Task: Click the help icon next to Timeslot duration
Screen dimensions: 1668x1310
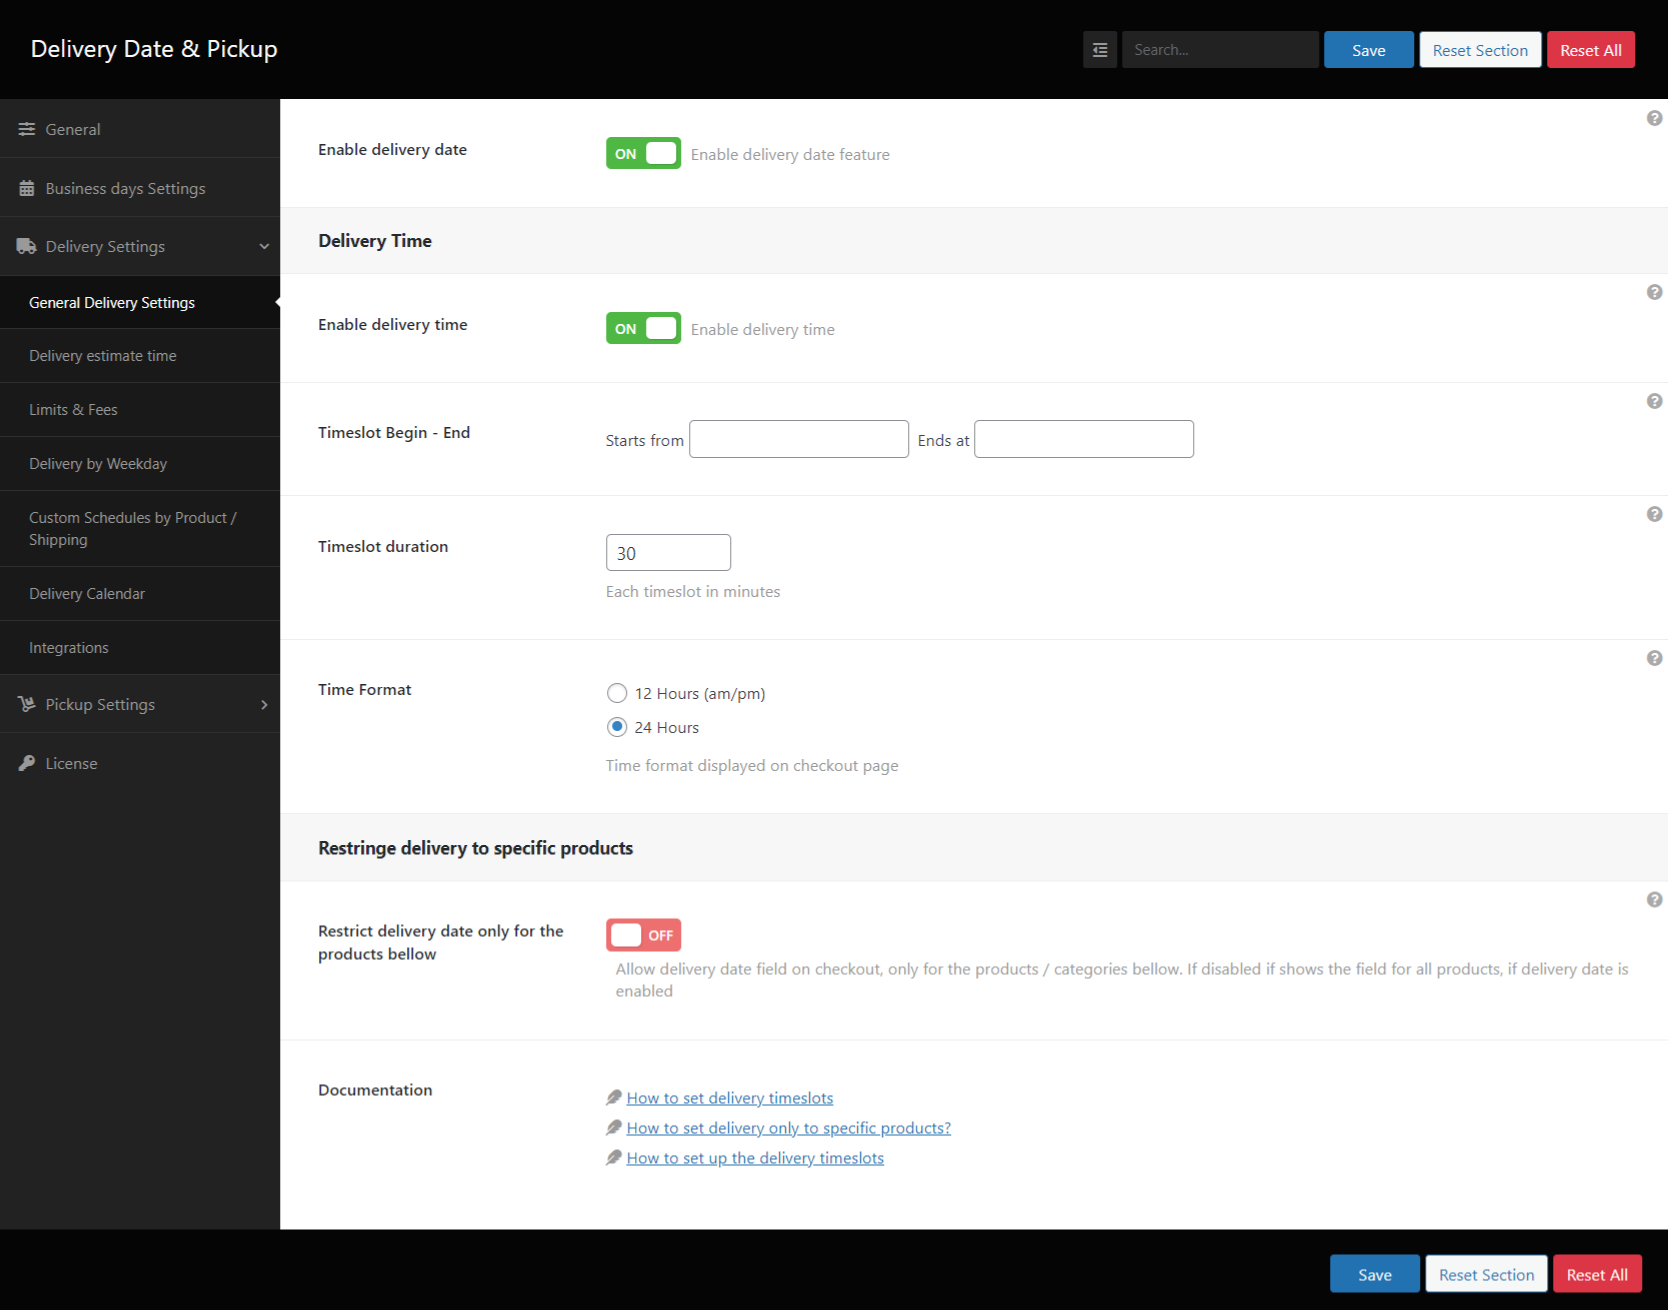Action: click(x=1654, y=513)
